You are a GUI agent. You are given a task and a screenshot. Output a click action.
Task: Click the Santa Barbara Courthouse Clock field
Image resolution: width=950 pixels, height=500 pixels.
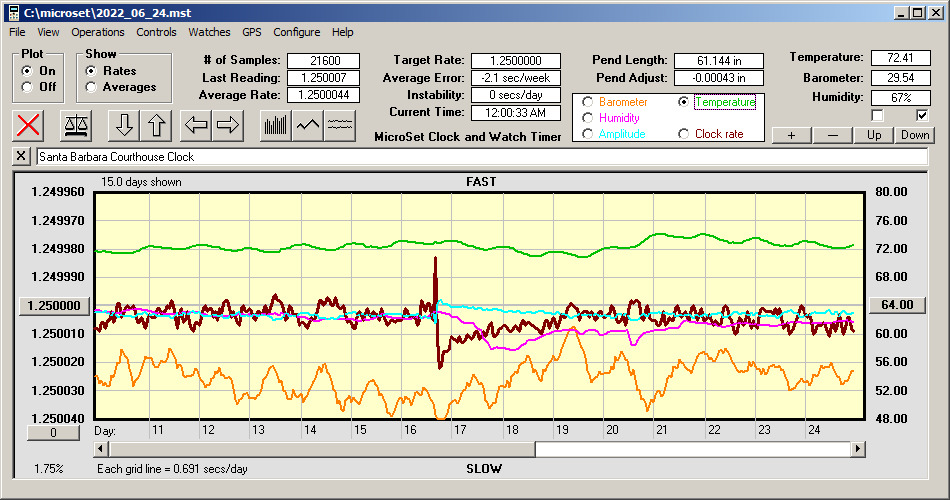click(480, 157)
